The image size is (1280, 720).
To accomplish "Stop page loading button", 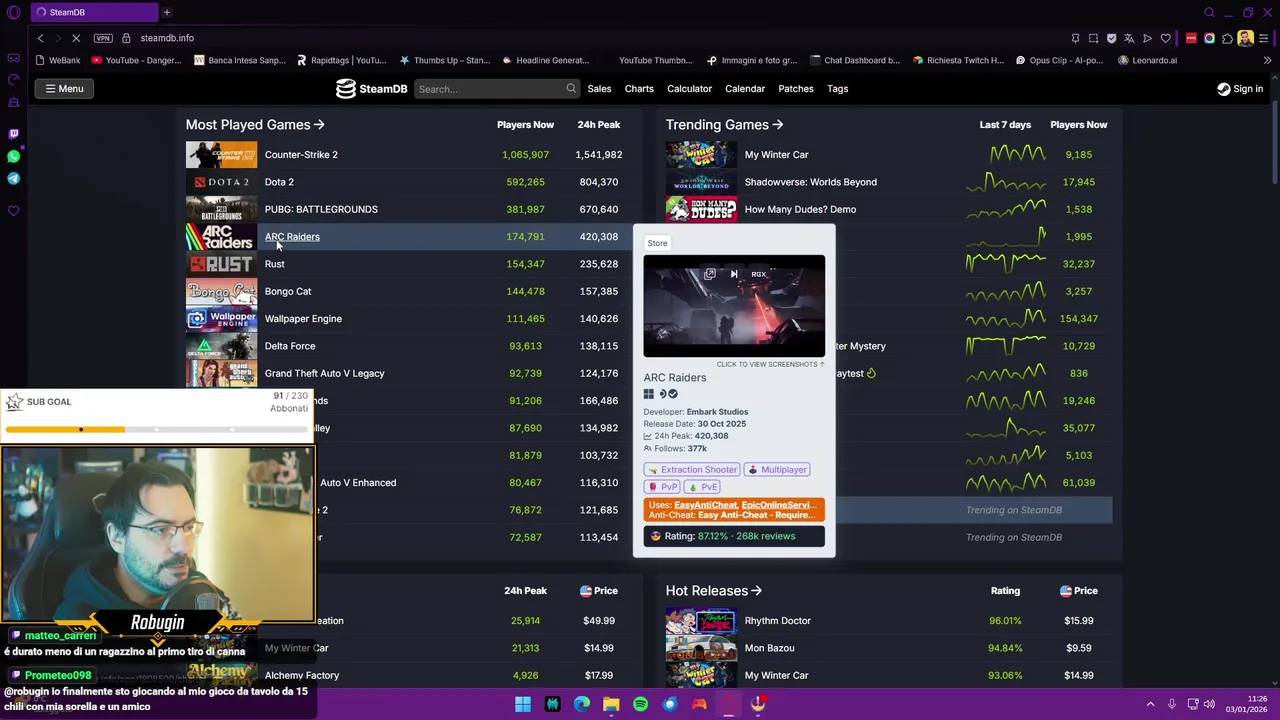I will (77, 38).
